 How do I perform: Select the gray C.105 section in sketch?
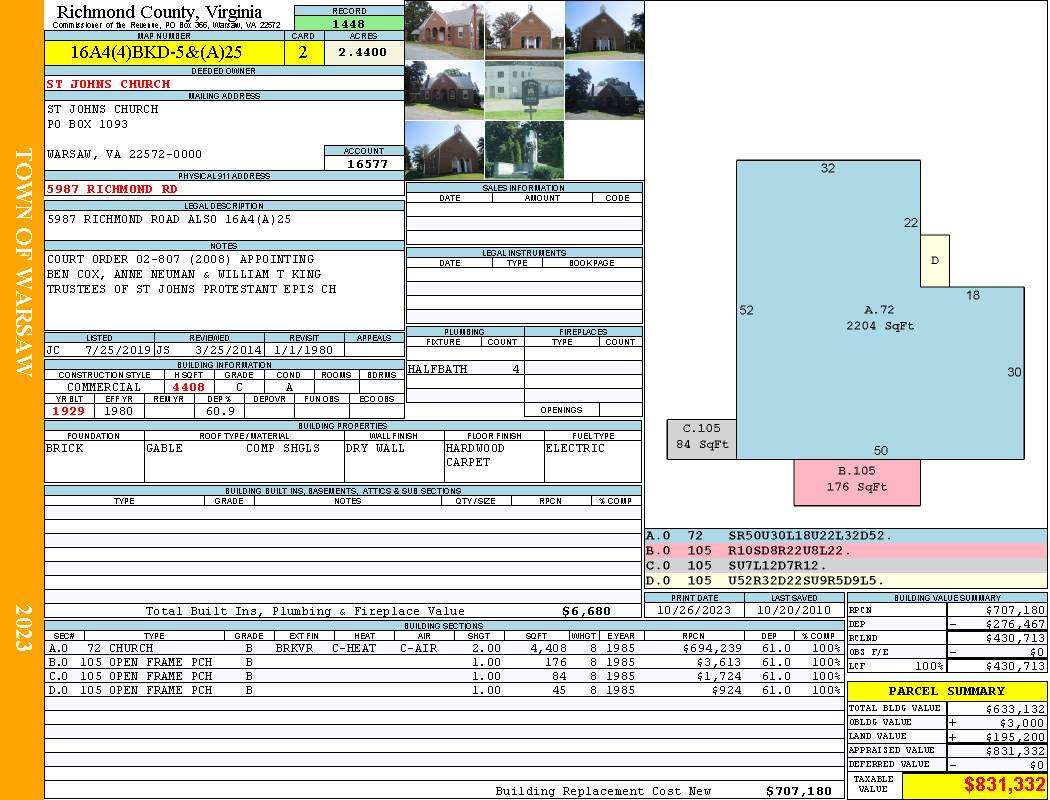(x=702, y=438)
